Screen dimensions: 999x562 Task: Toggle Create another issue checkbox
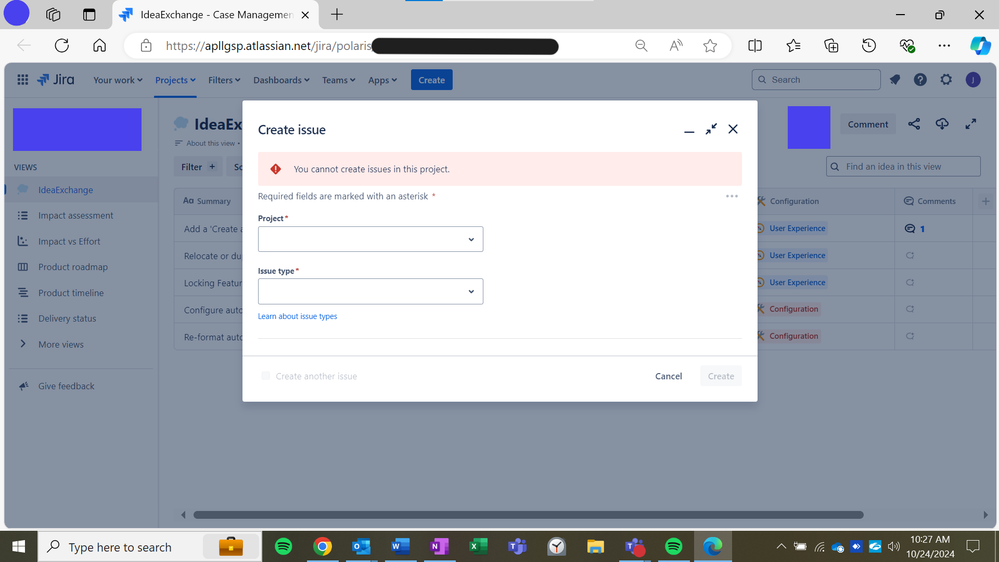[x=266, y=376]
